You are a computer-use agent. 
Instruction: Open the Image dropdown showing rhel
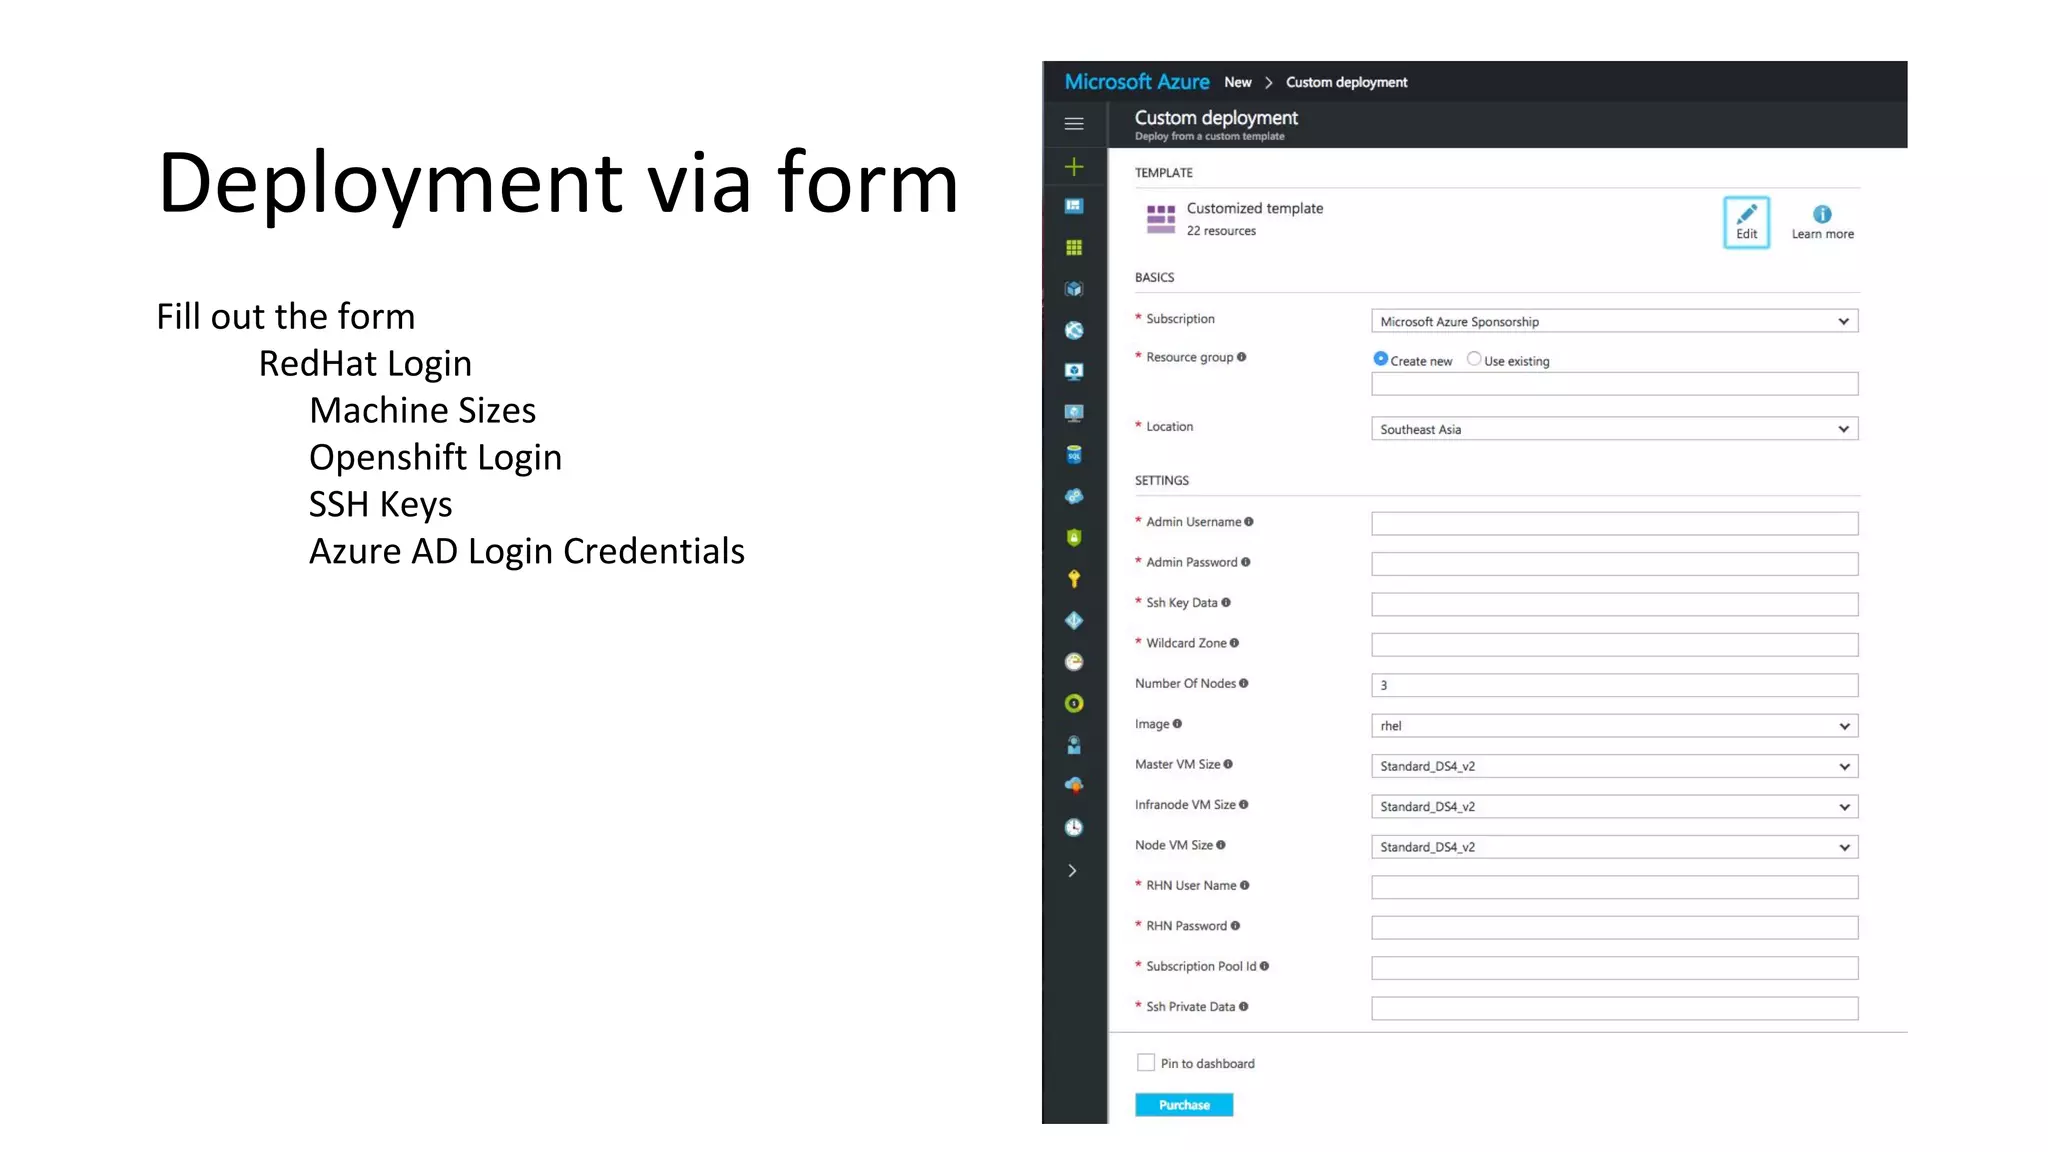(1614, 726)
